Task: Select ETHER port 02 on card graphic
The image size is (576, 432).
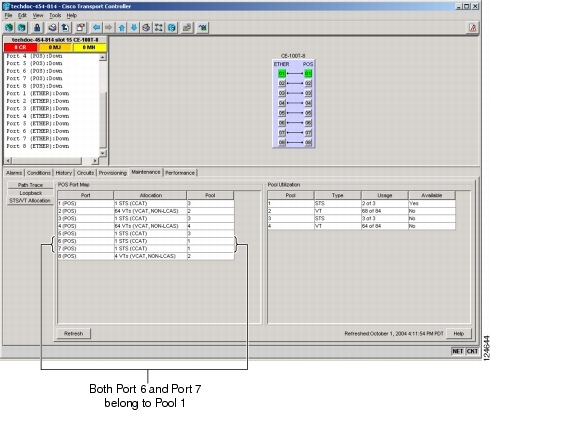Action: tap(282, 83)
